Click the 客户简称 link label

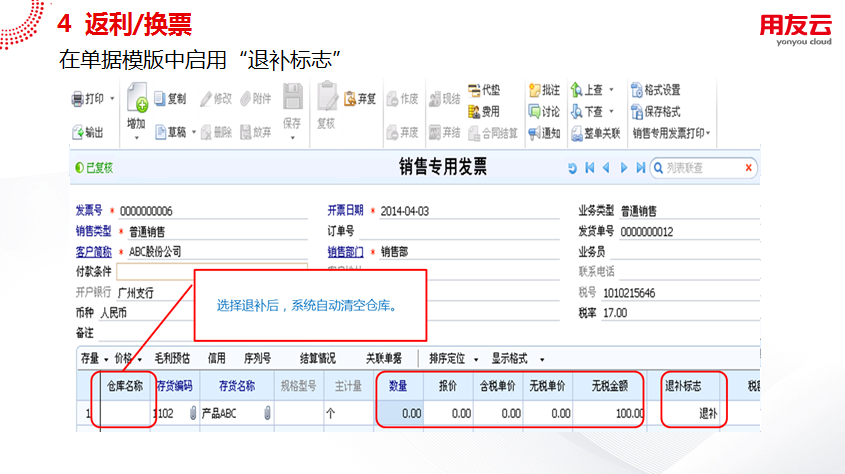94,252
